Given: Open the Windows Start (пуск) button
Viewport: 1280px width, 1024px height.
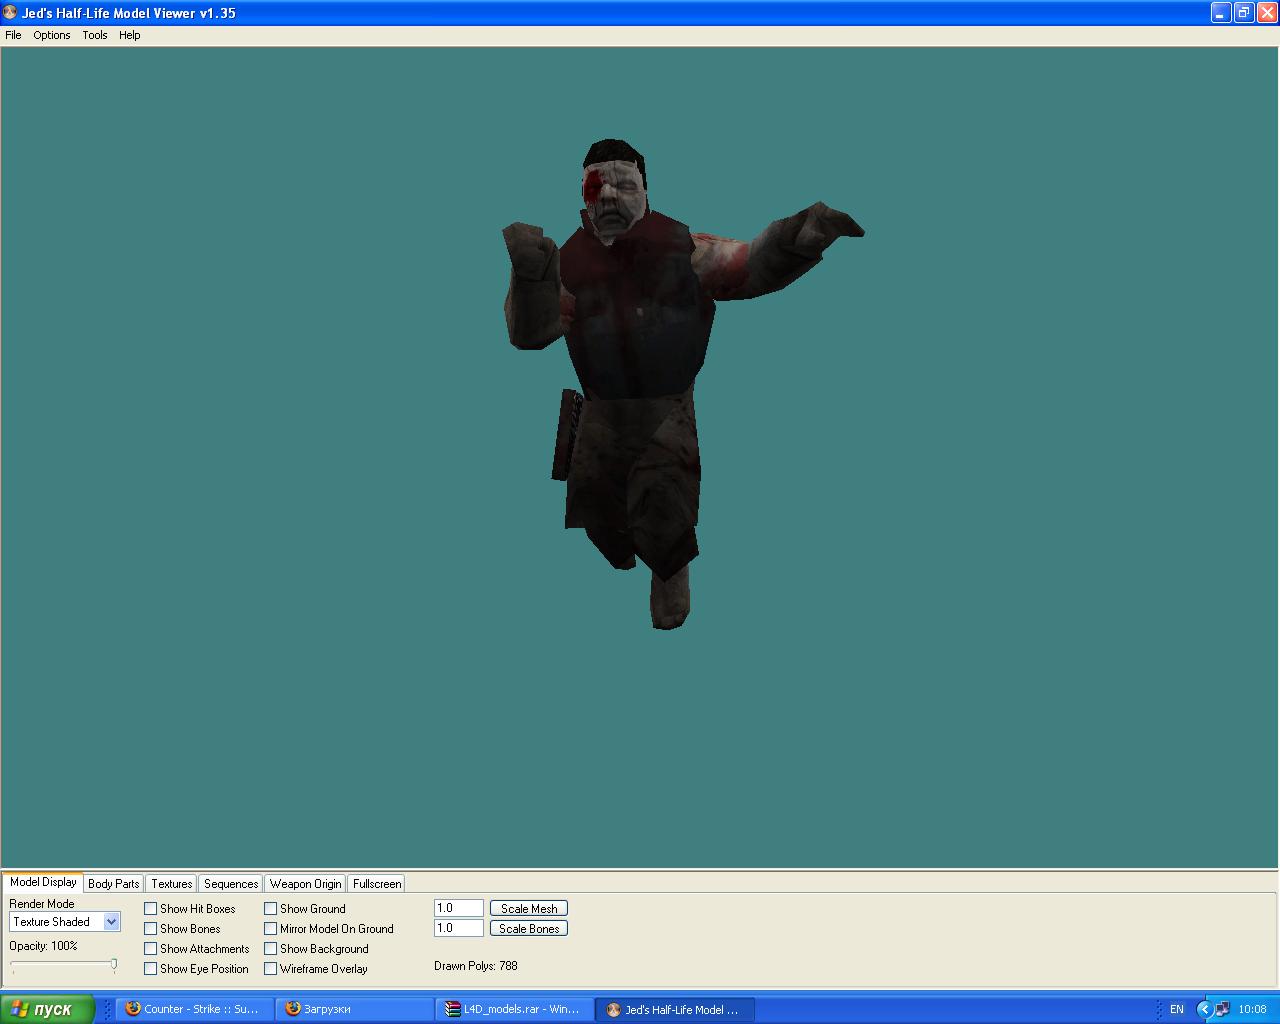Looking at the screenshot, I should 47,1009.
